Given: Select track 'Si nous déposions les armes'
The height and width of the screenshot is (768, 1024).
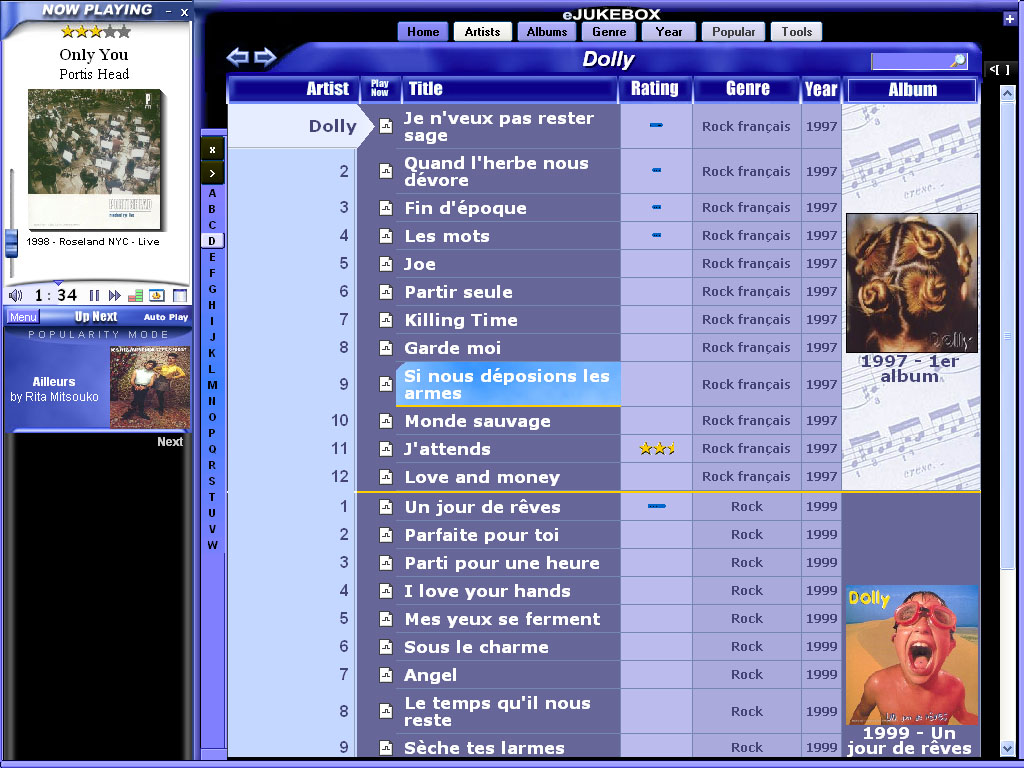Looking at the screenshot, I should point(508,385).
